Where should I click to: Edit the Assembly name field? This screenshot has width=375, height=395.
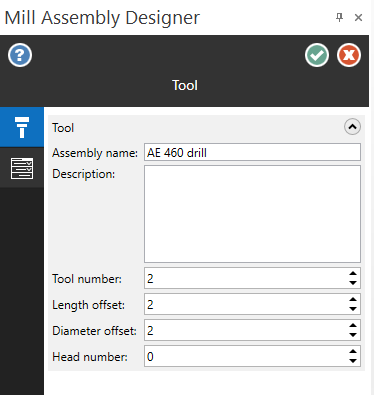[x=252, y=153]
